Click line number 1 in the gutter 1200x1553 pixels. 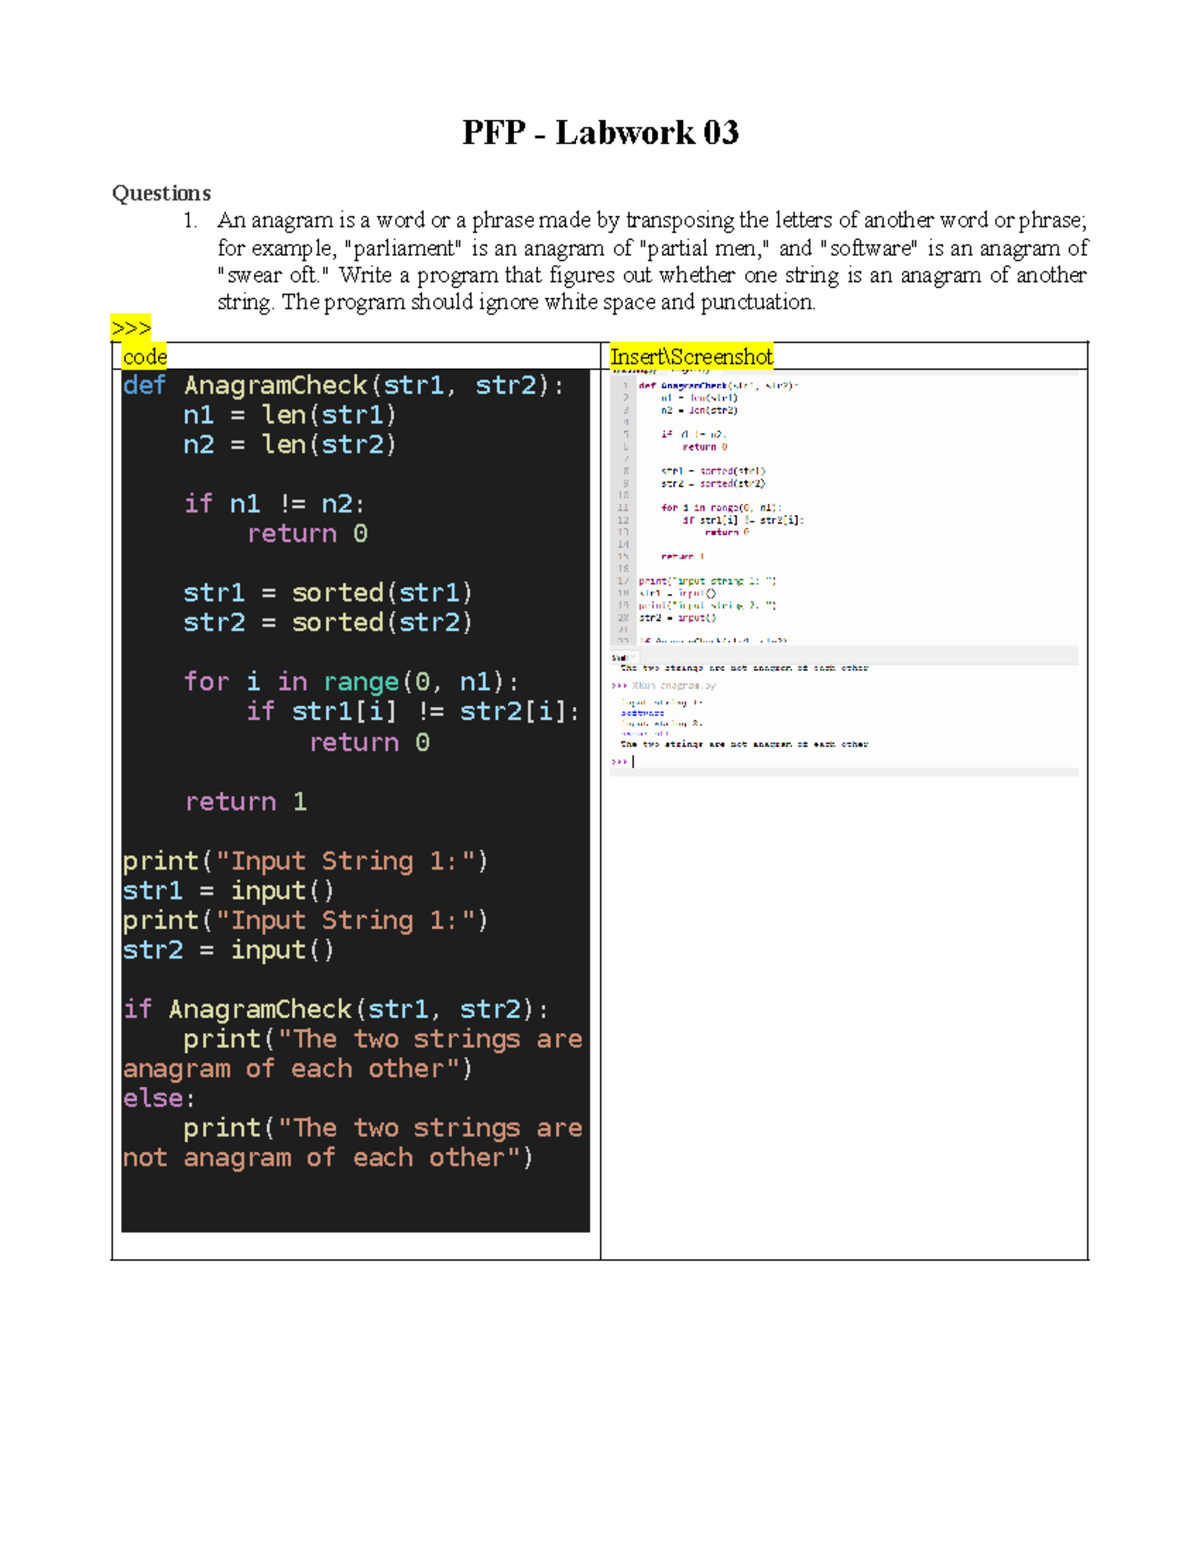623,387
